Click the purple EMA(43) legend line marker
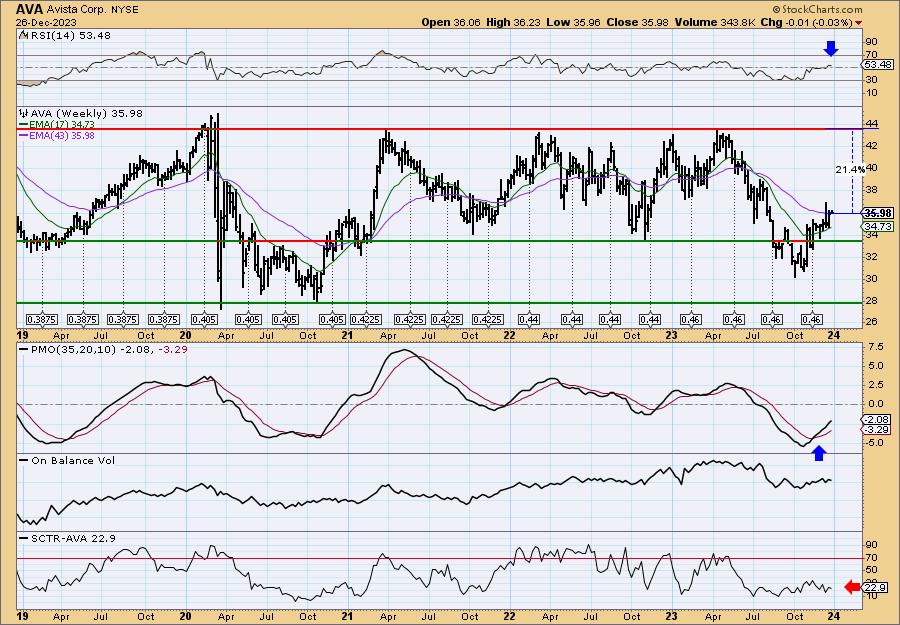This screenshot has width=900, height=625. pos(23,135)
